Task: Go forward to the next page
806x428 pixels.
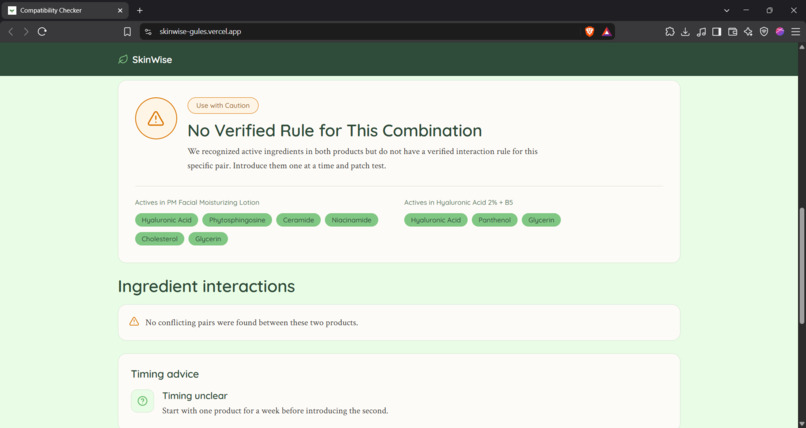Action: tap(26, 32)
